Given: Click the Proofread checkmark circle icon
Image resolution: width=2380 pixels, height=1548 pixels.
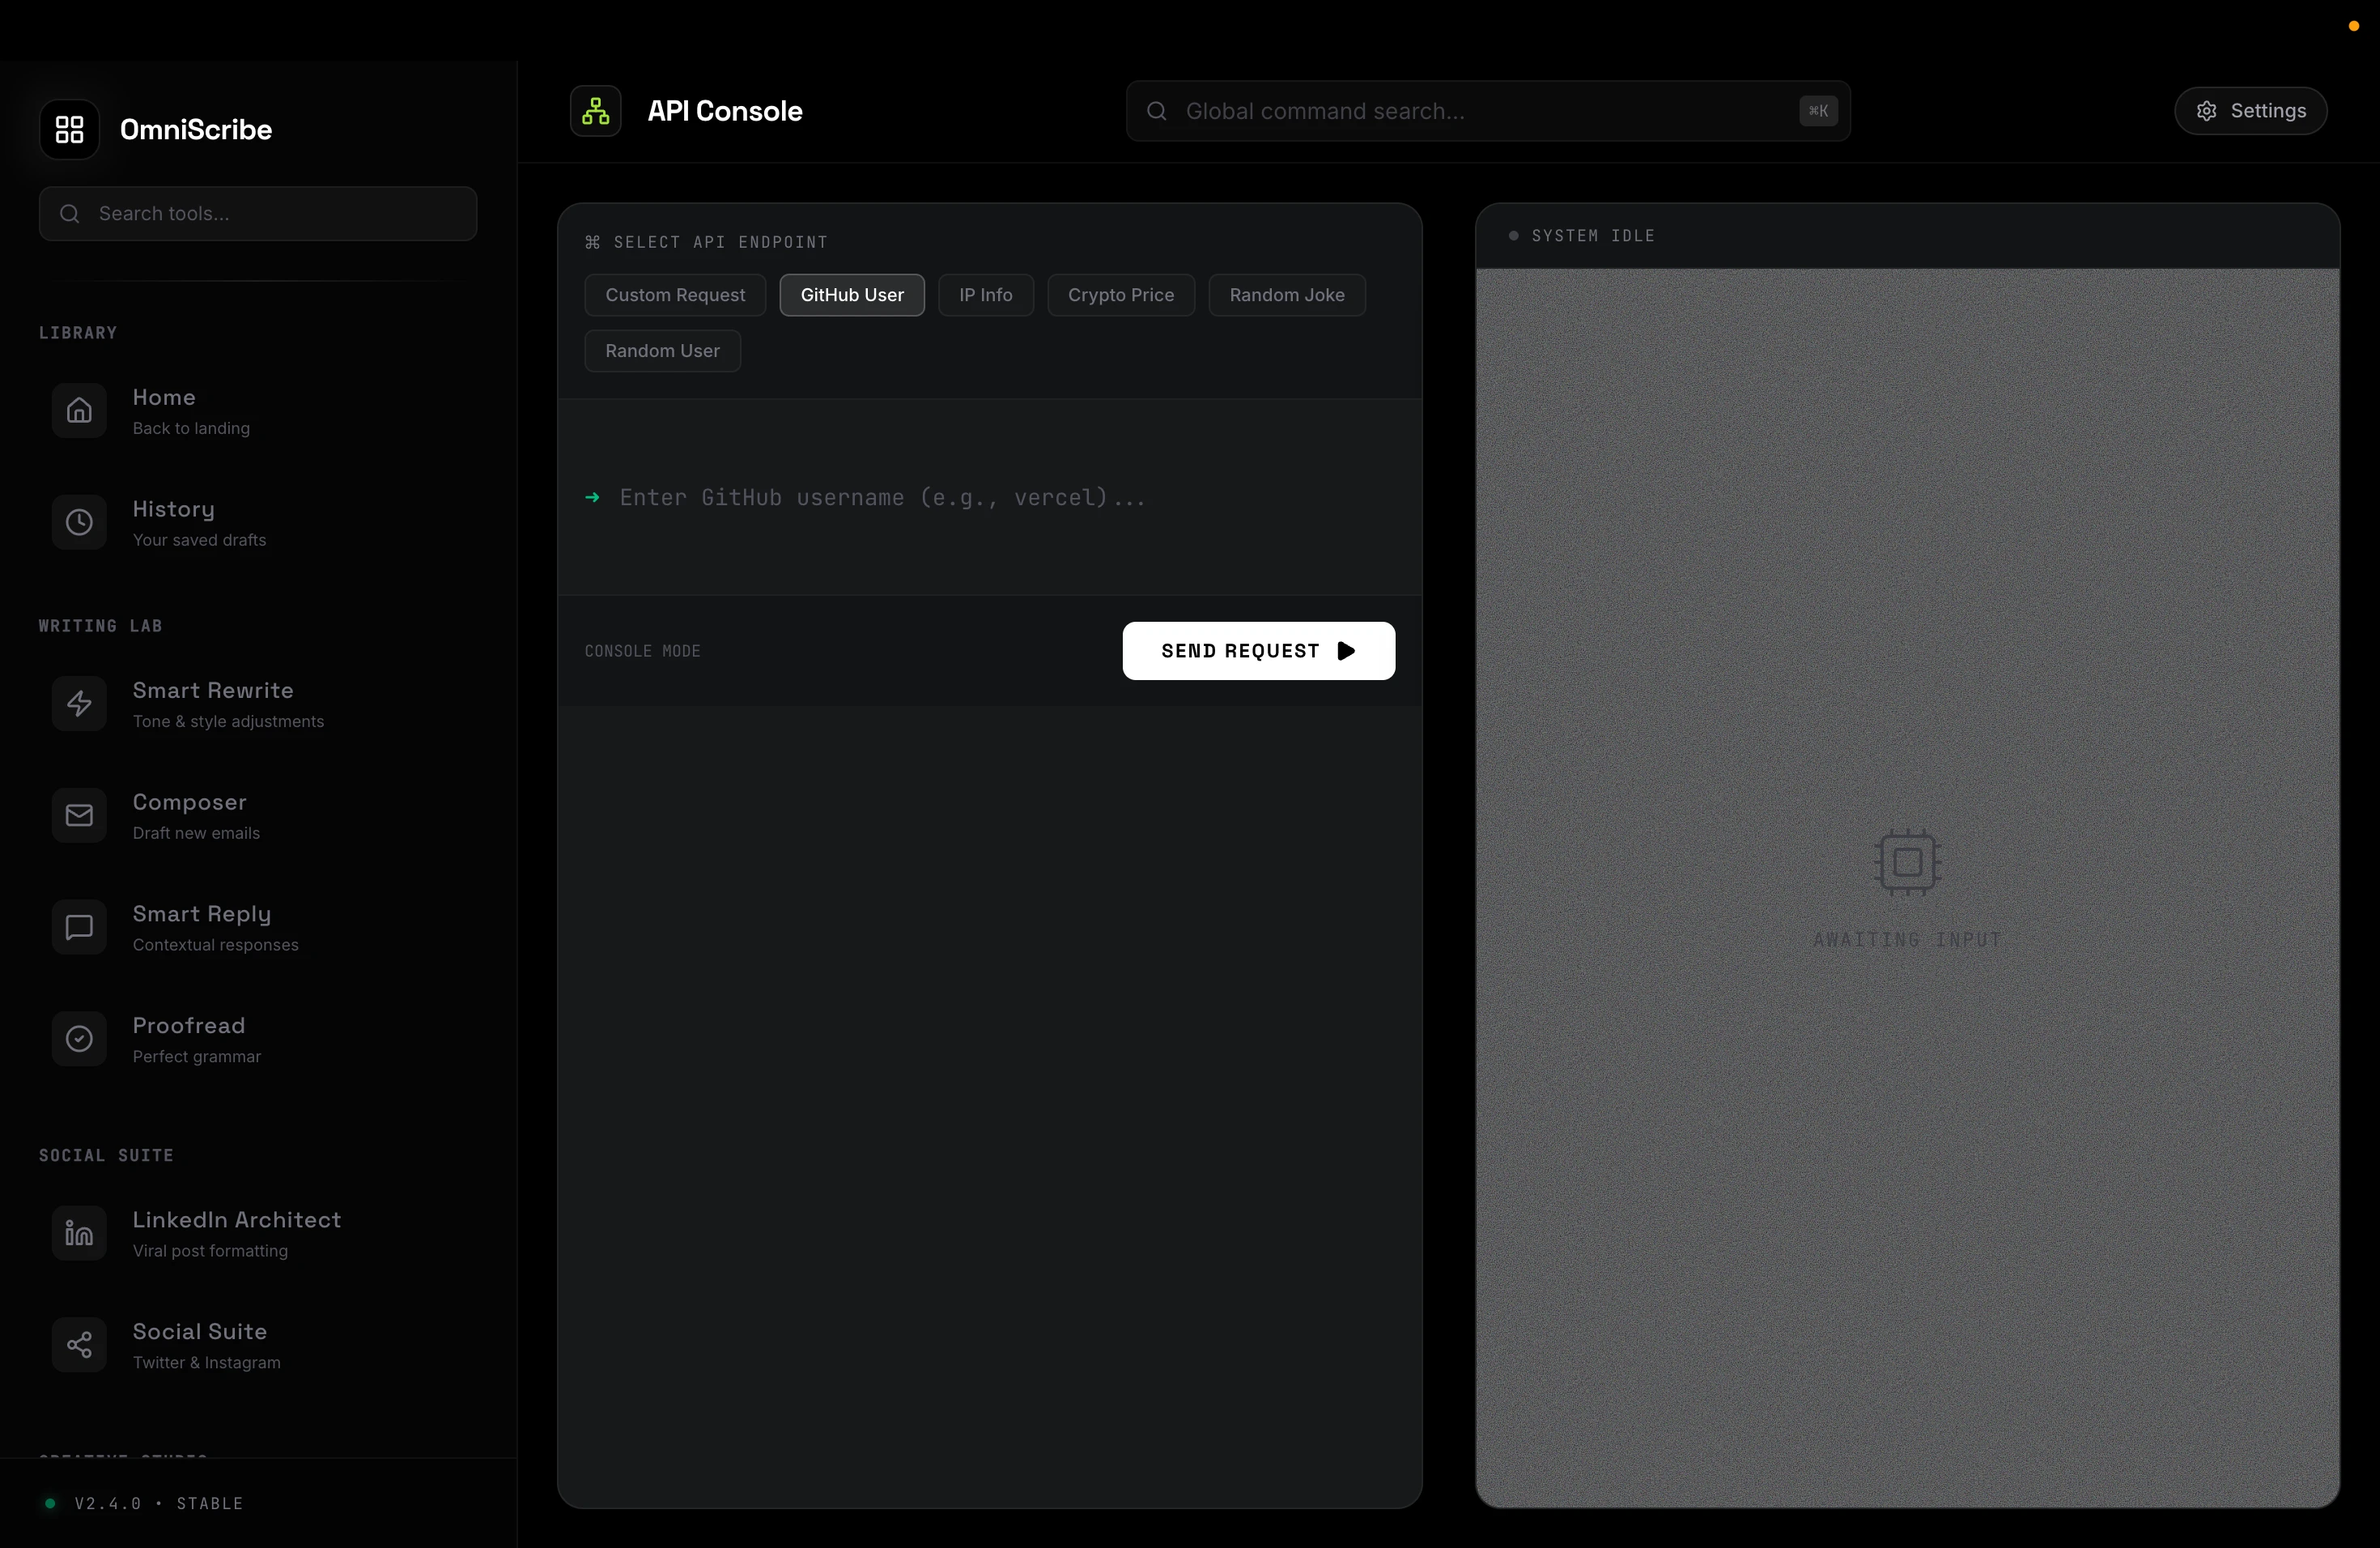Looking at the screenshot, I should pos(79,1039).
